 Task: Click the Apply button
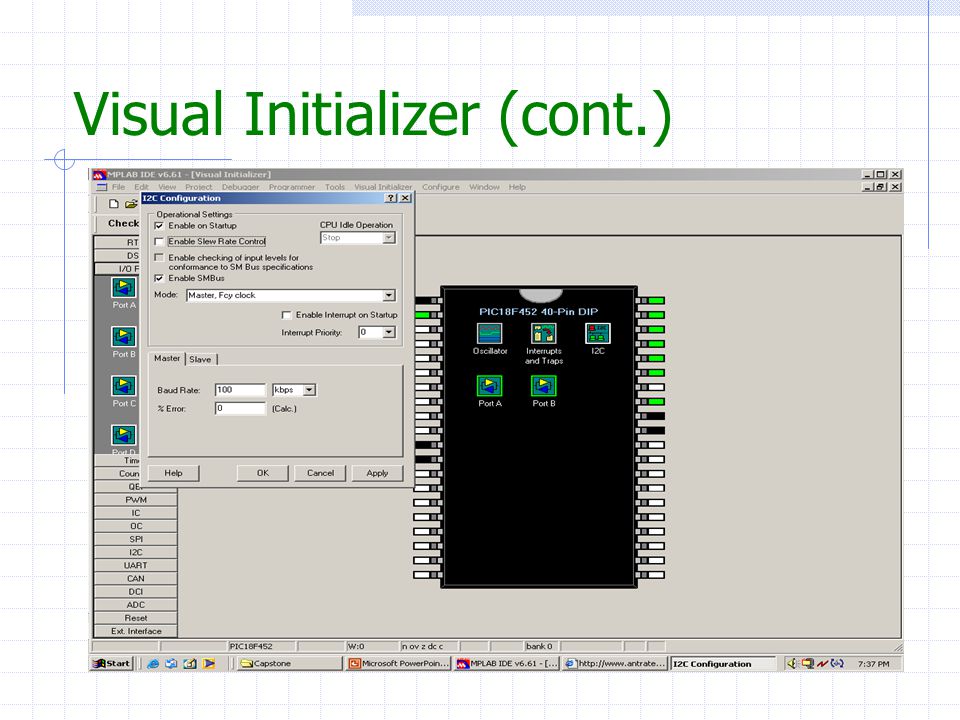pos(377,473)
